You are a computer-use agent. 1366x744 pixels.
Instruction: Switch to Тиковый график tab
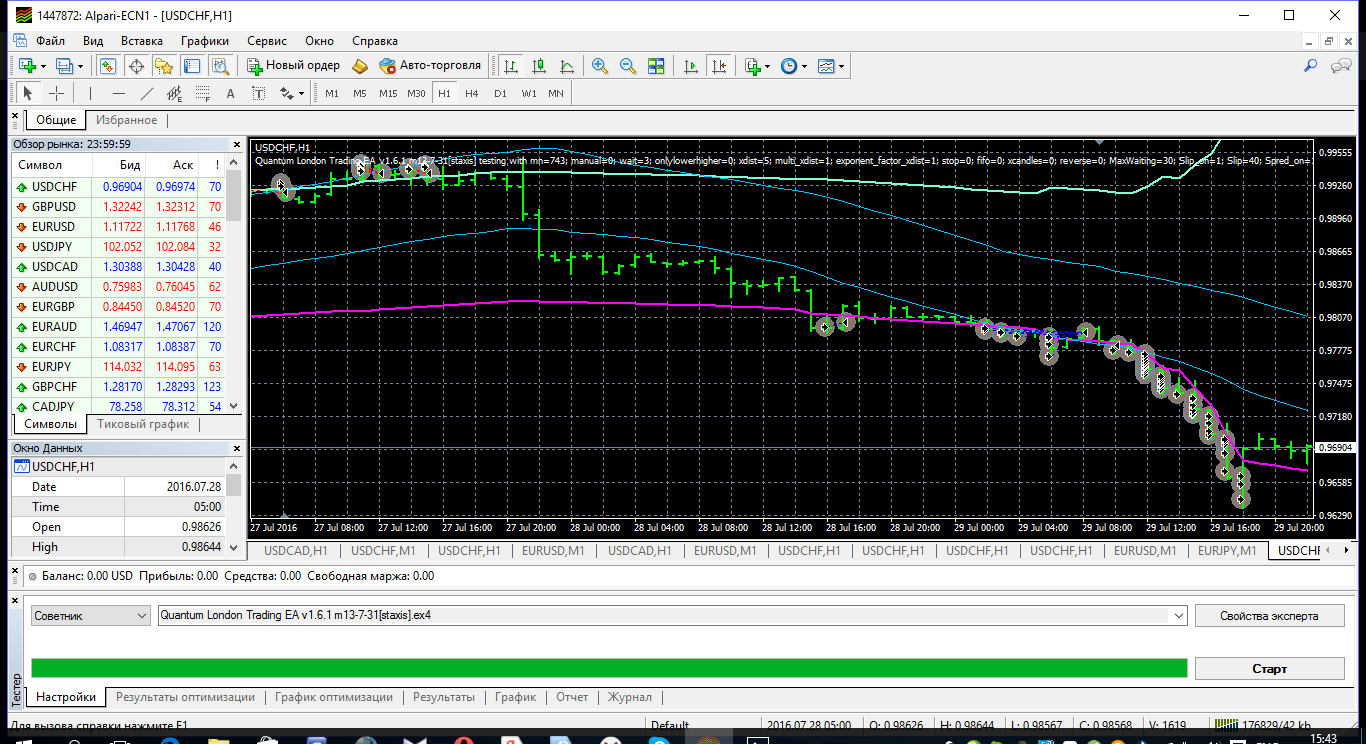tap(143, 424)
